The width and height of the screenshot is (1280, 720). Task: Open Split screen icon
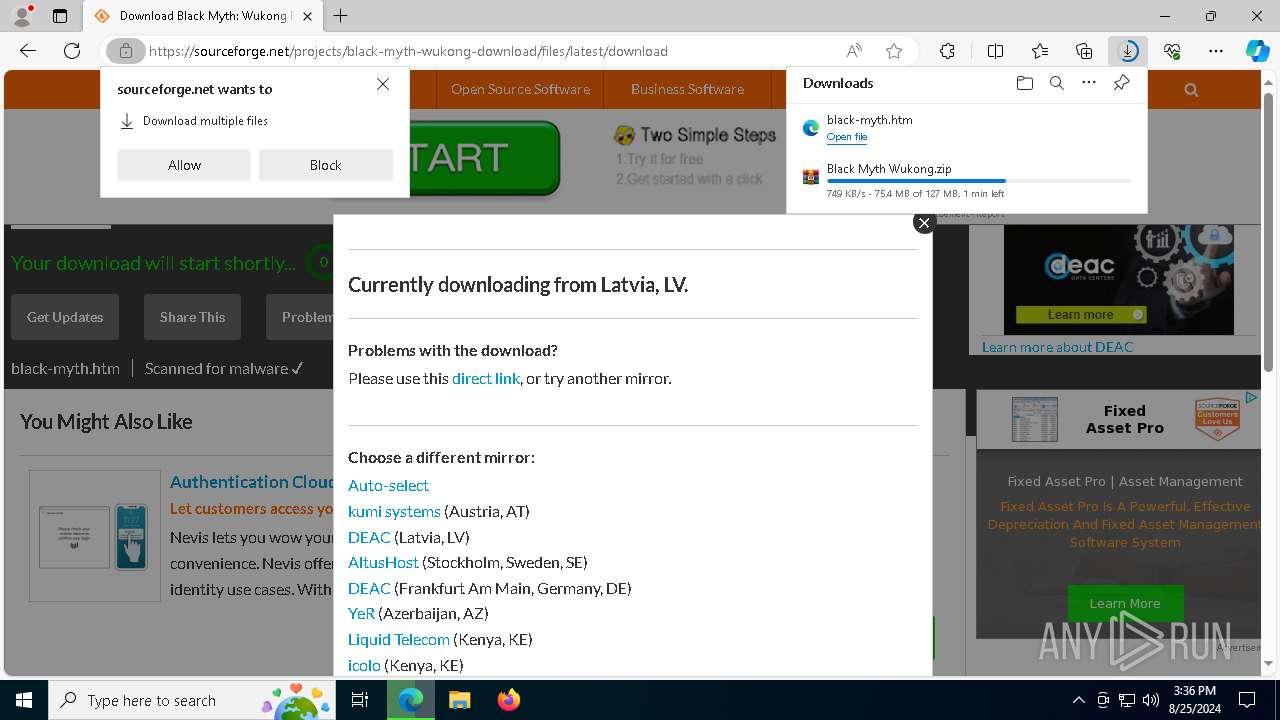coord(995,51)
